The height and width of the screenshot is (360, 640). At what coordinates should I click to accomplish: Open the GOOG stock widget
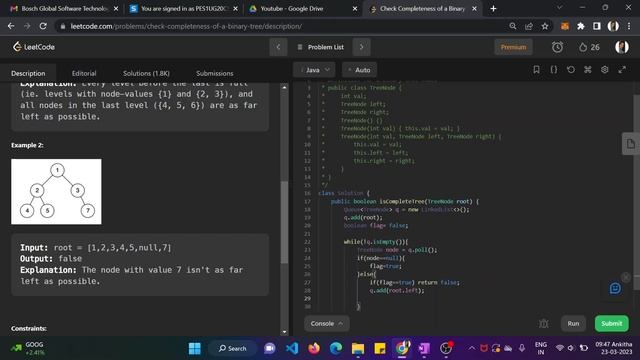point(27,348)
